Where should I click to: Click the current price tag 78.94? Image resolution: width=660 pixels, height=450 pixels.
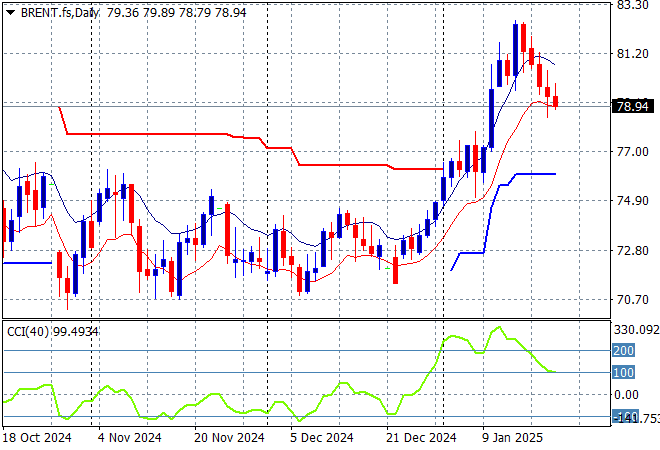coord(633,107)
